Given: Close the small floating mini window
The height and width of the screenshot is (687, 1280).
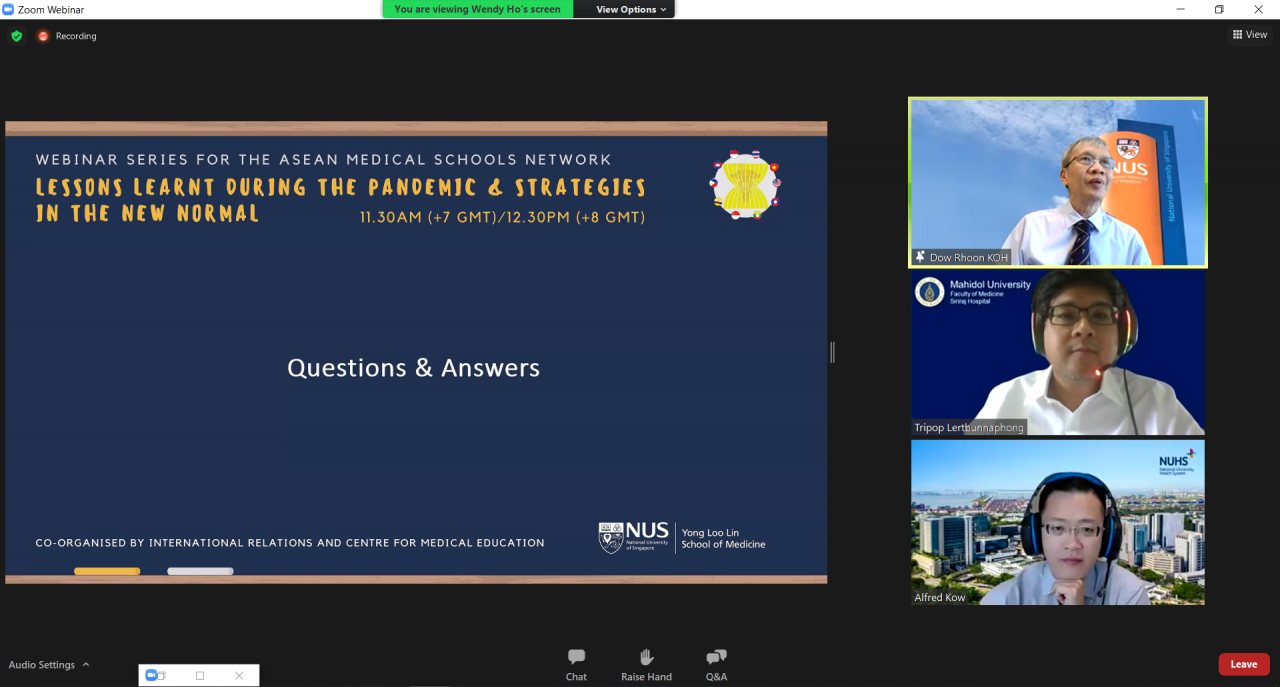Looking at the screenshot, I should [239, 676].
